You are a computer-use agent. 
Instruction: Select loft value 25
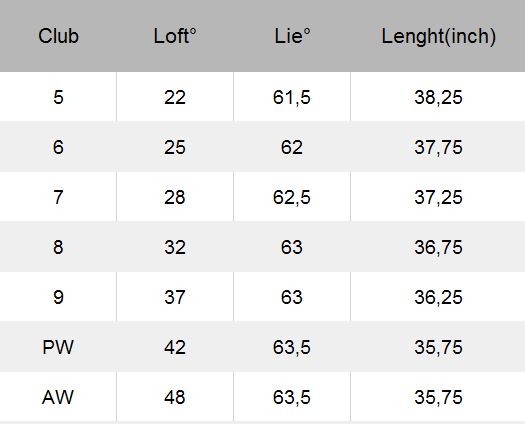175,147
